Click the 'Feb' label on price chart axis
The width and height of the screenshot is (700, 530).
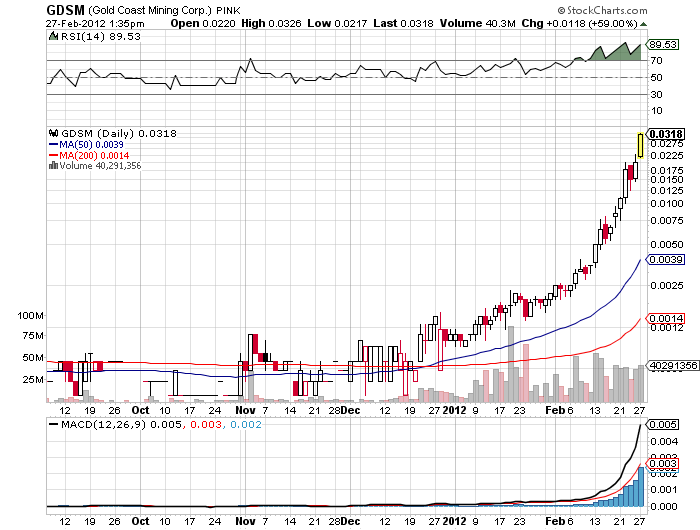click(555, 410)
